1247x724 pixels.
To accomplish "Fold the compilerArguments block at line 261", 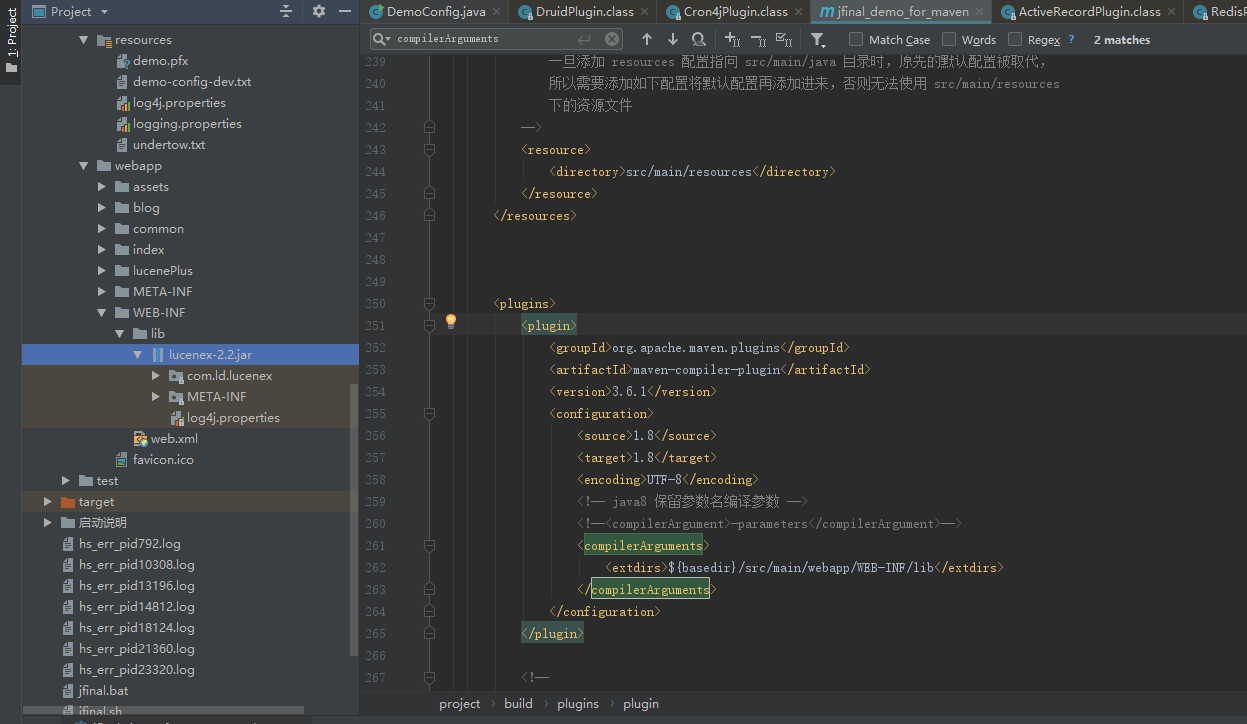I will (429, 546).
